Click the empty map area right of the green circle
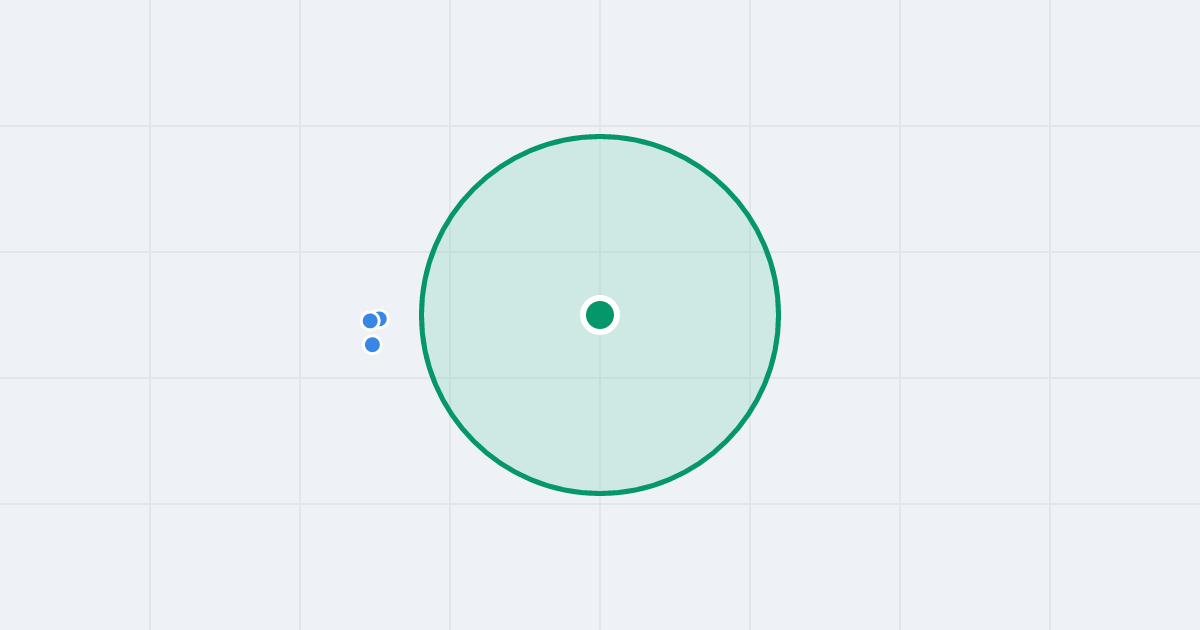The image size is (1200, 630). coord(950,315)
